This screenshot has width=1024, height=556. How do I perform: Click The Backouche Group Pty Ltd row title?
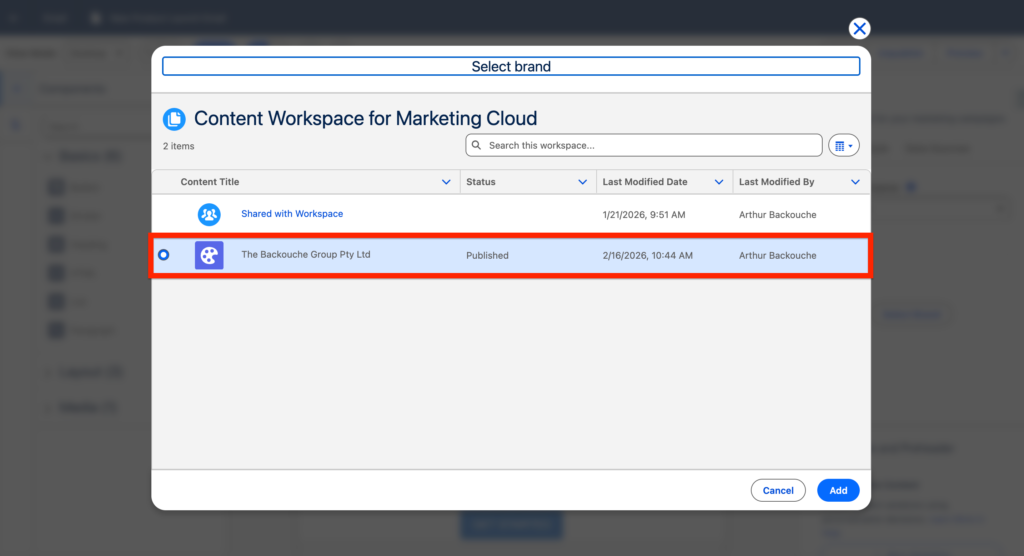pos(306,255)
